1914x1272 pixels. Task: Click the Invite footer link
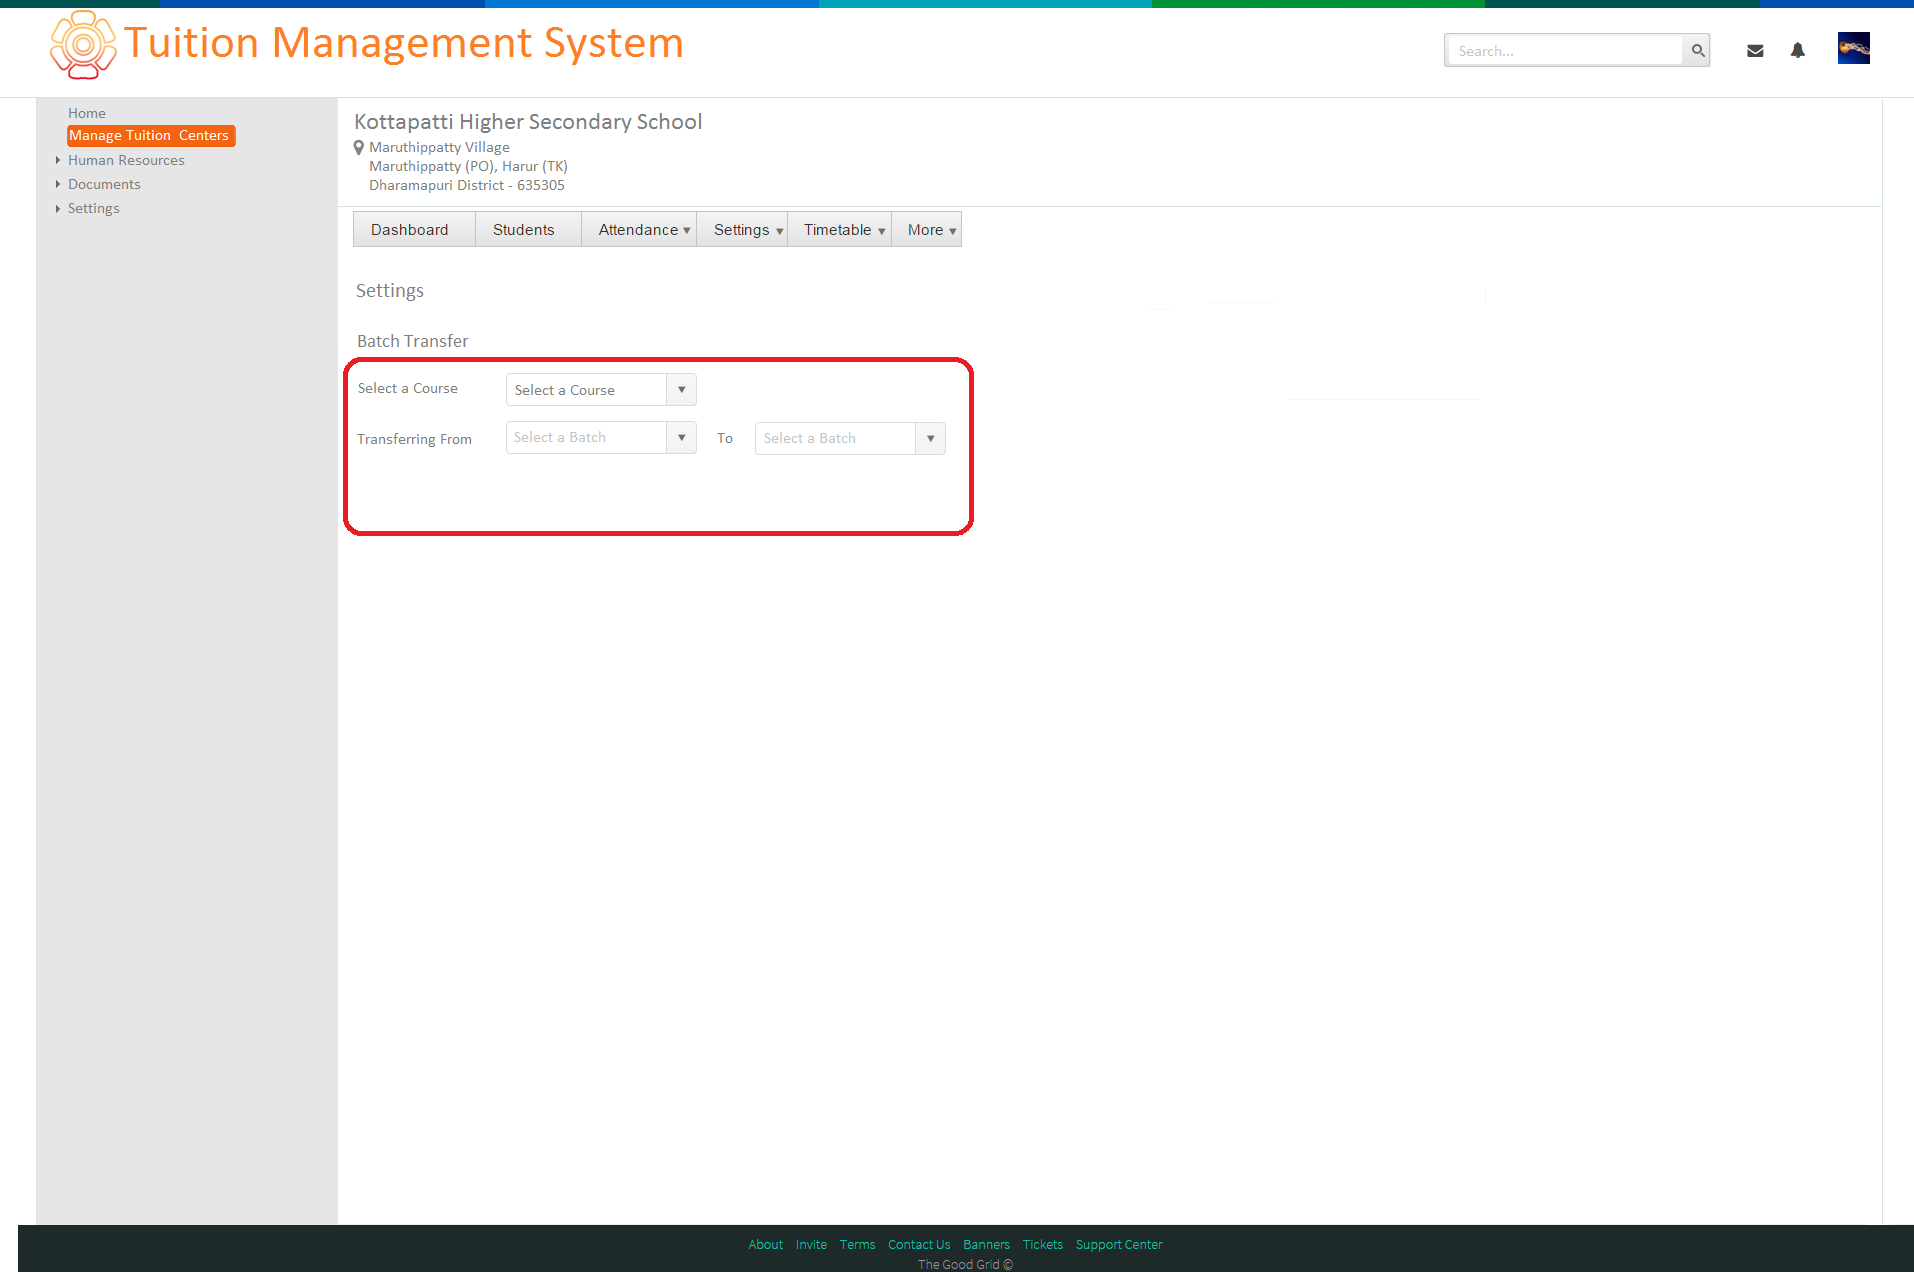[x=811, y=1244]
